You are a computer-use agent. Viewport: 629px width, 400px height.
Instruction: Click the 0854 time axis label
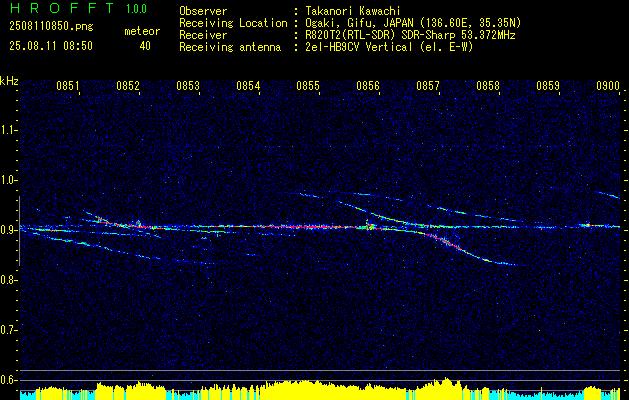(x=248, y=86)
